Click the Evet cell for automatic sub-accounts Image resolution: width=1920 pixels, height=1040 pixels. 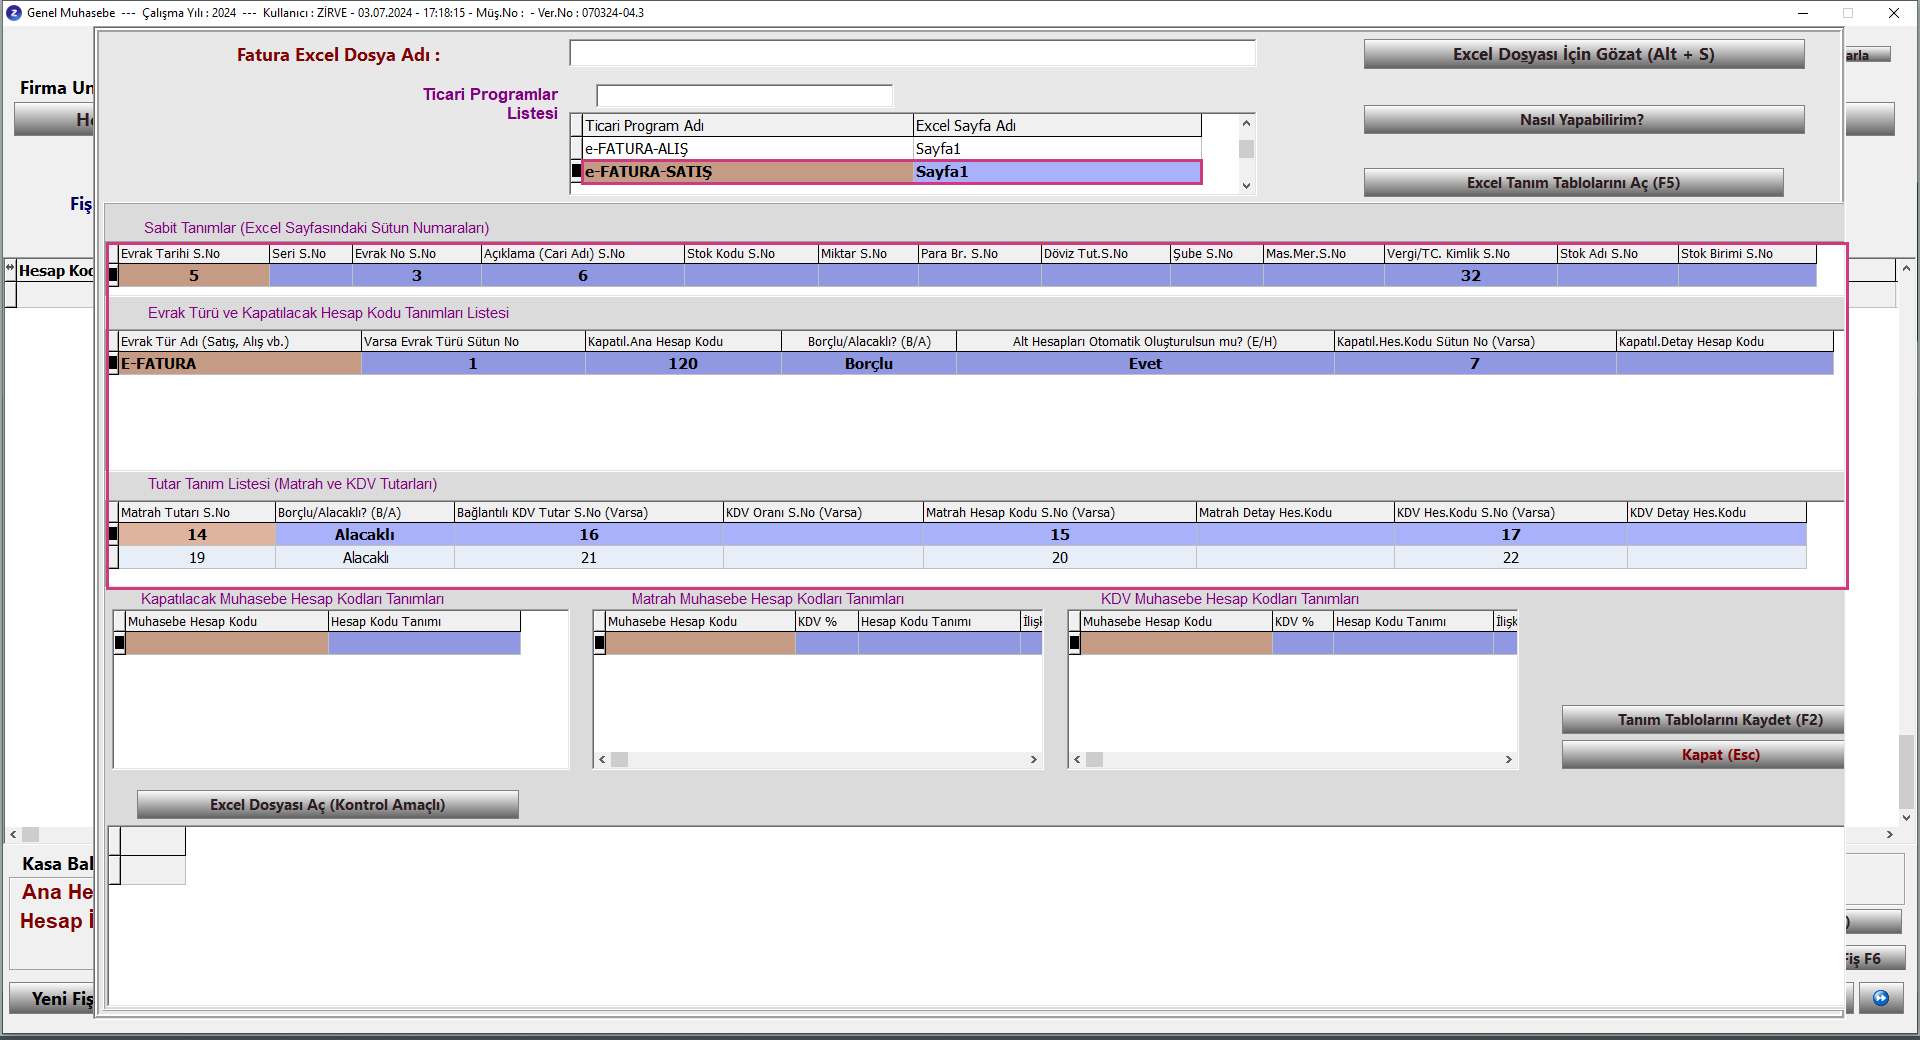pyautogui.click(x=1144, y=364)
